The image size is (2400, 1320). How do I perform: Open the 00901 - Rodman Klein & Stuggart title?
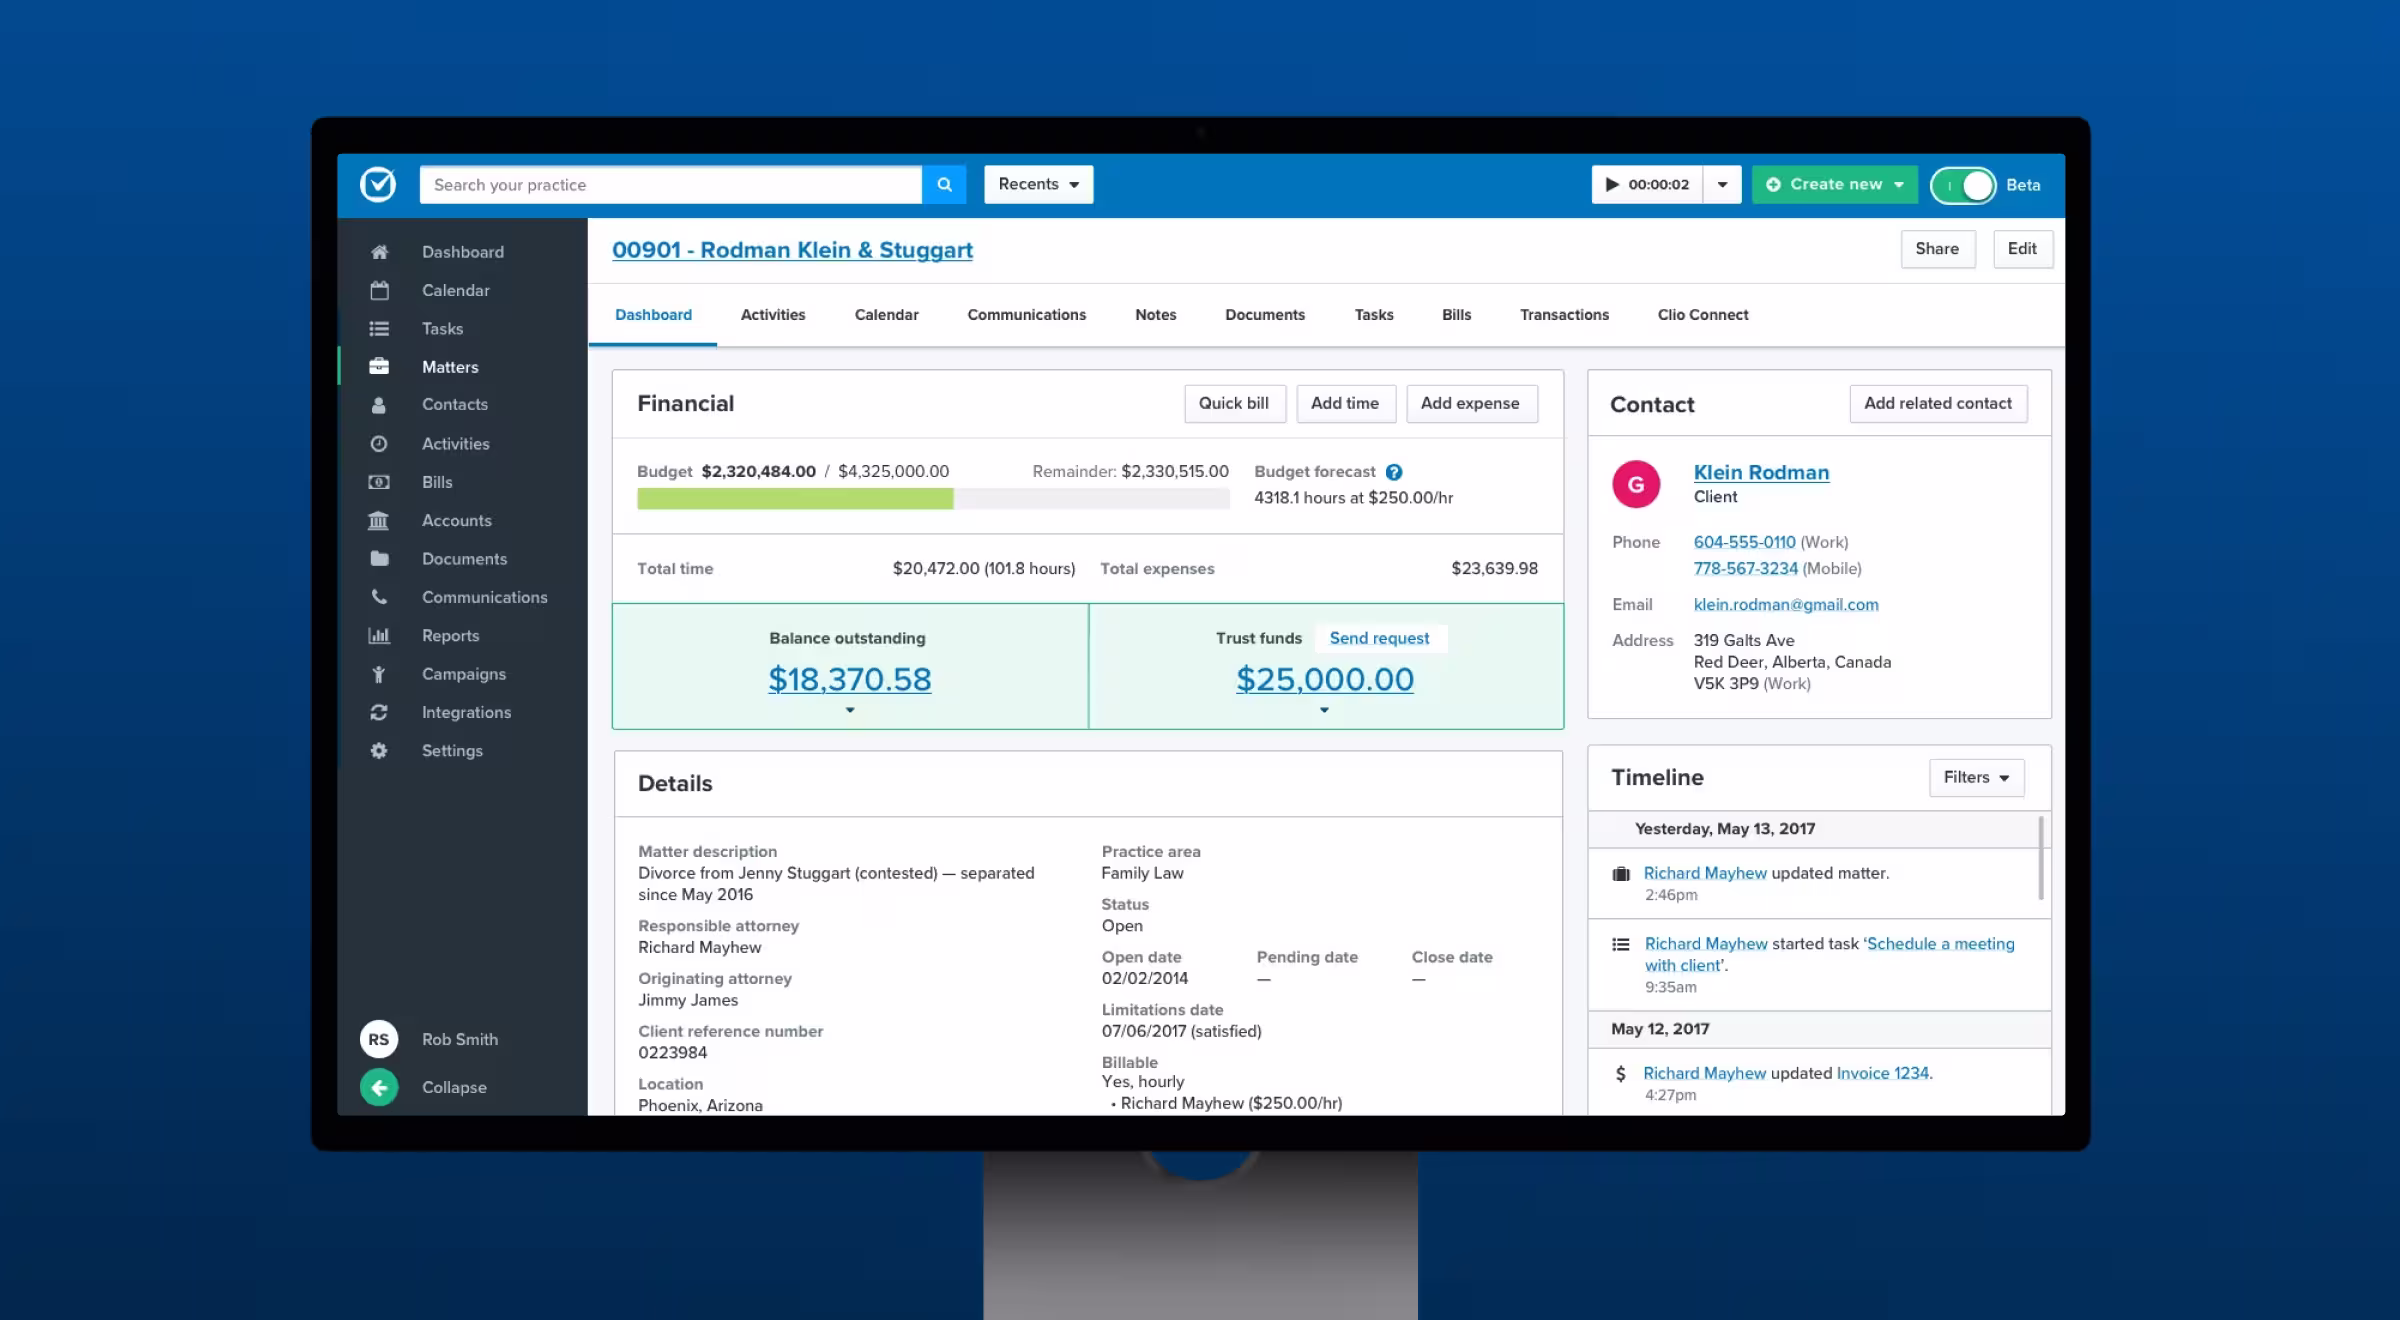(x=792, y=250)
